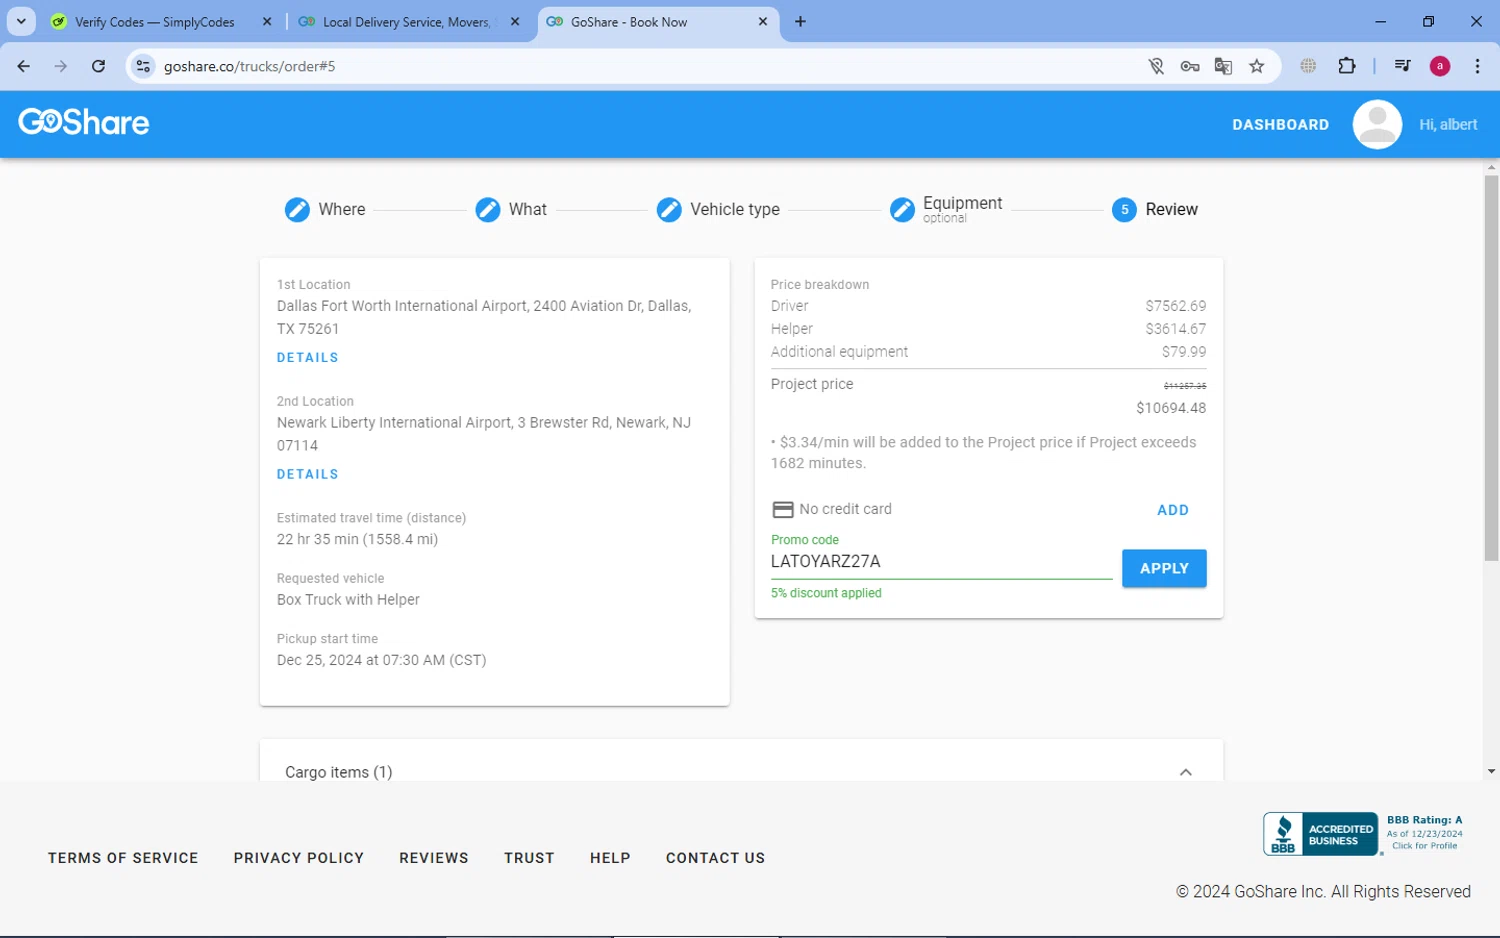Viewport: 1500px width, 938px height.
Task: Open the media control icon
Action: click(x=1402, y=66)
